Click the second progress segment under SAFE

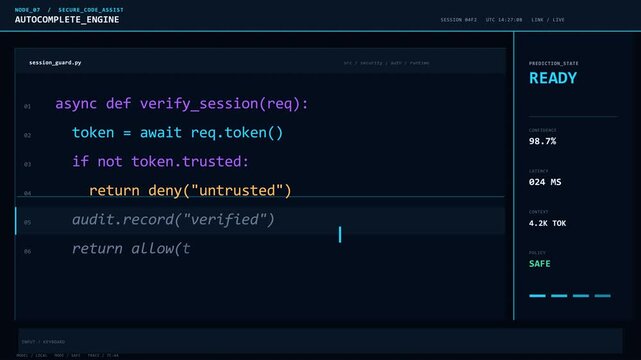(x=559, y=295)
